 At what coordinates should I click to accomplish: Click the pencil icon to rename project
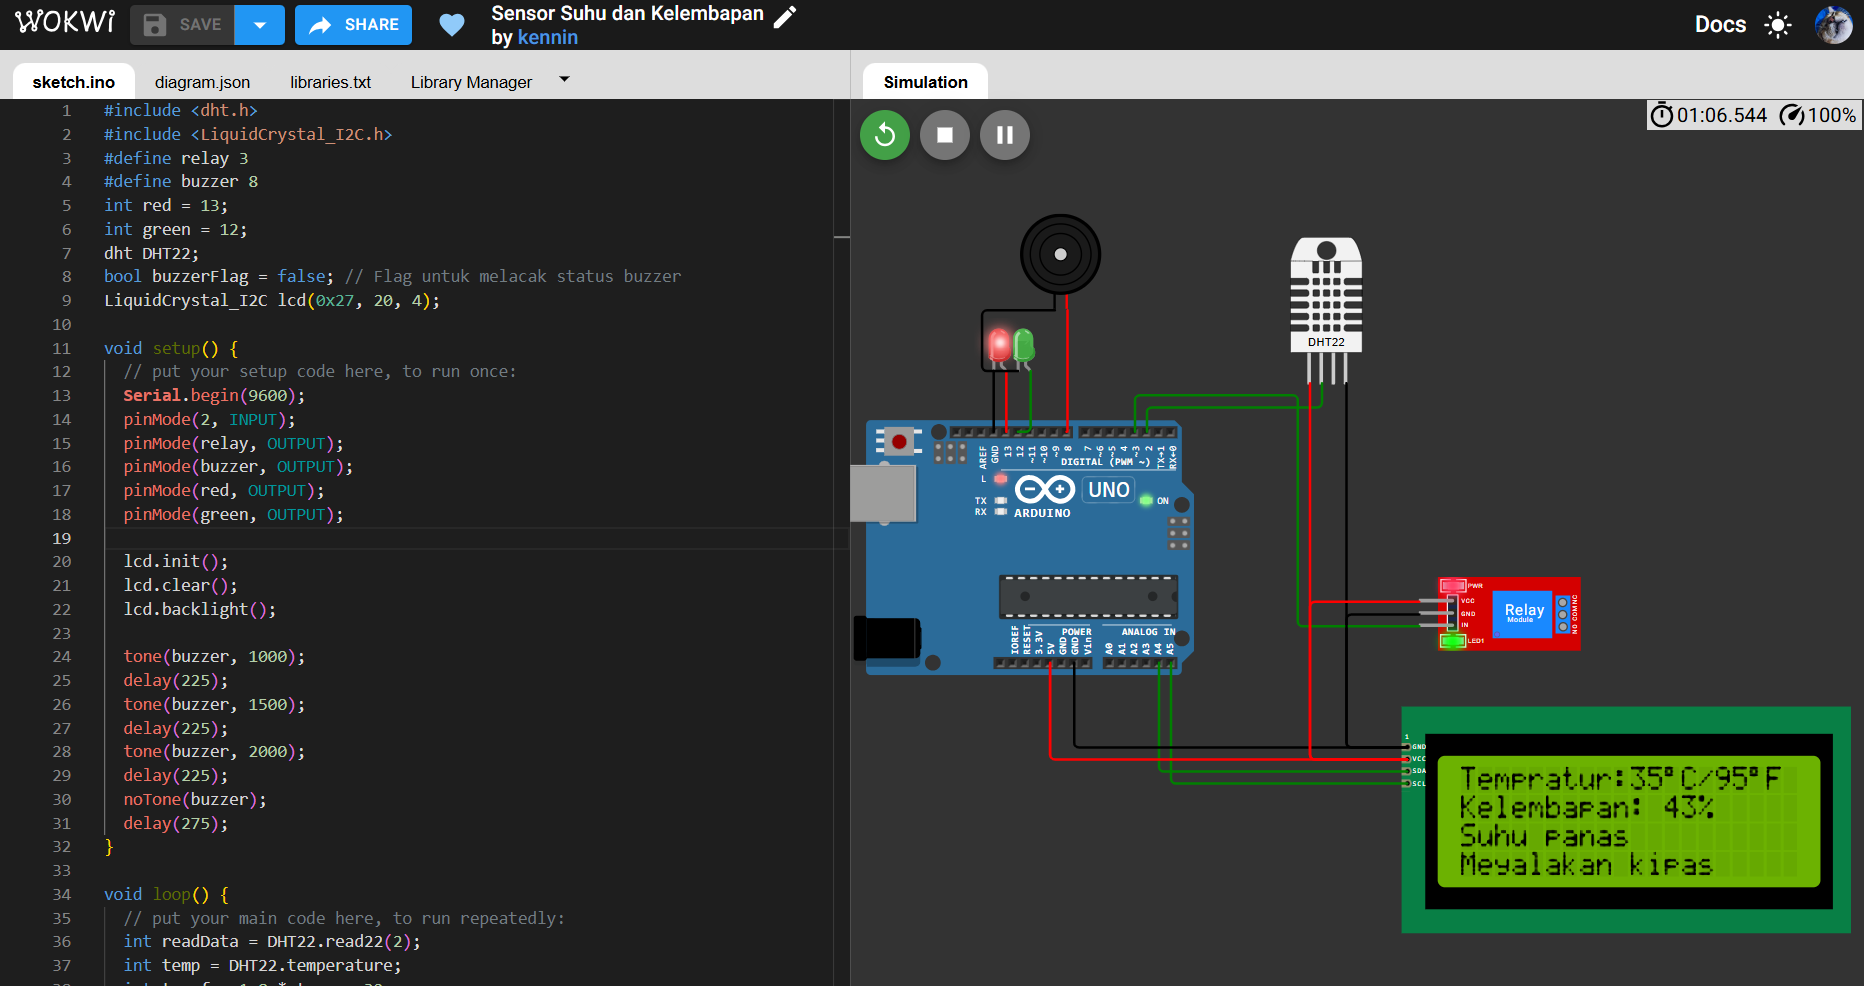786,16
